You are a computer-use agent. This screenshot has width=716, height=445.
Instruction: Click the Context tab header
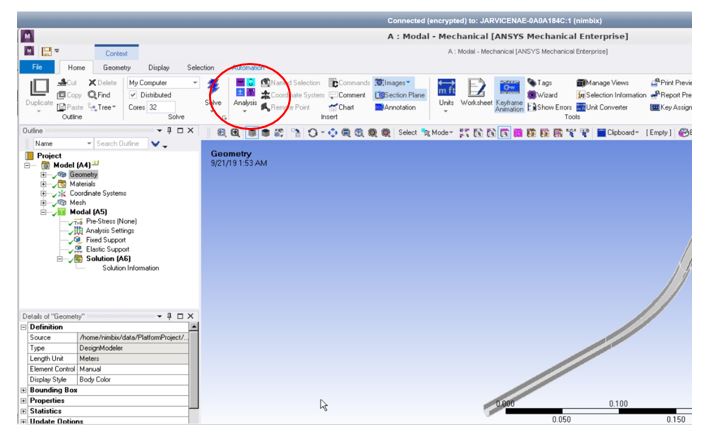pos(116,53)
